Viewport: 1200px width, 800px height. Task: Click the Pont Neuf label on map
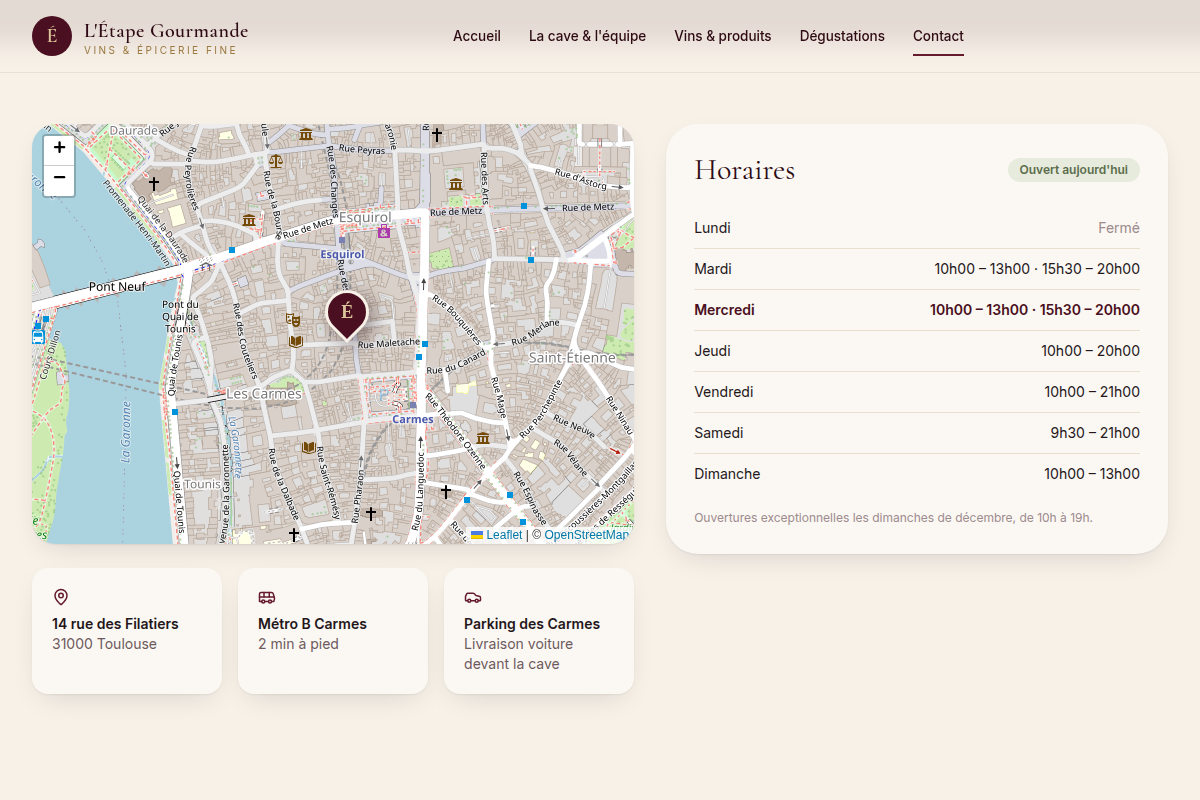[x=117, y=287]
